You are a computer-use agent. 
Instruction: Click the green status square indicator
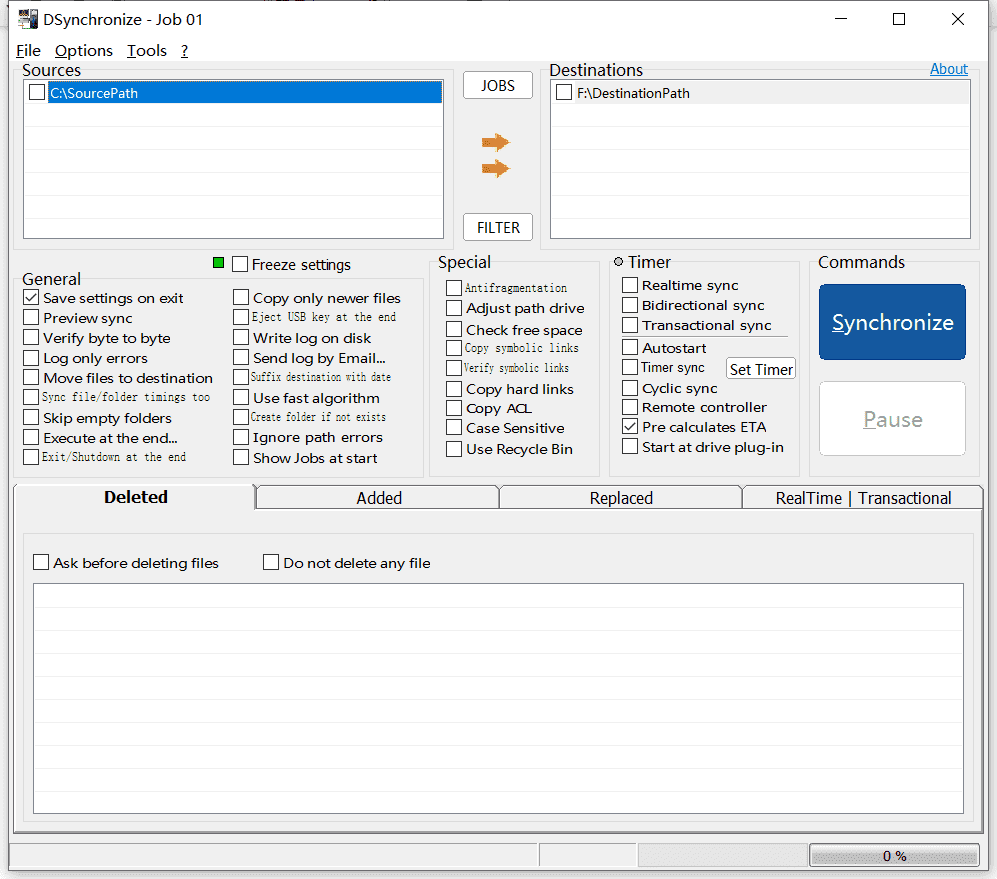coord(218,263)
